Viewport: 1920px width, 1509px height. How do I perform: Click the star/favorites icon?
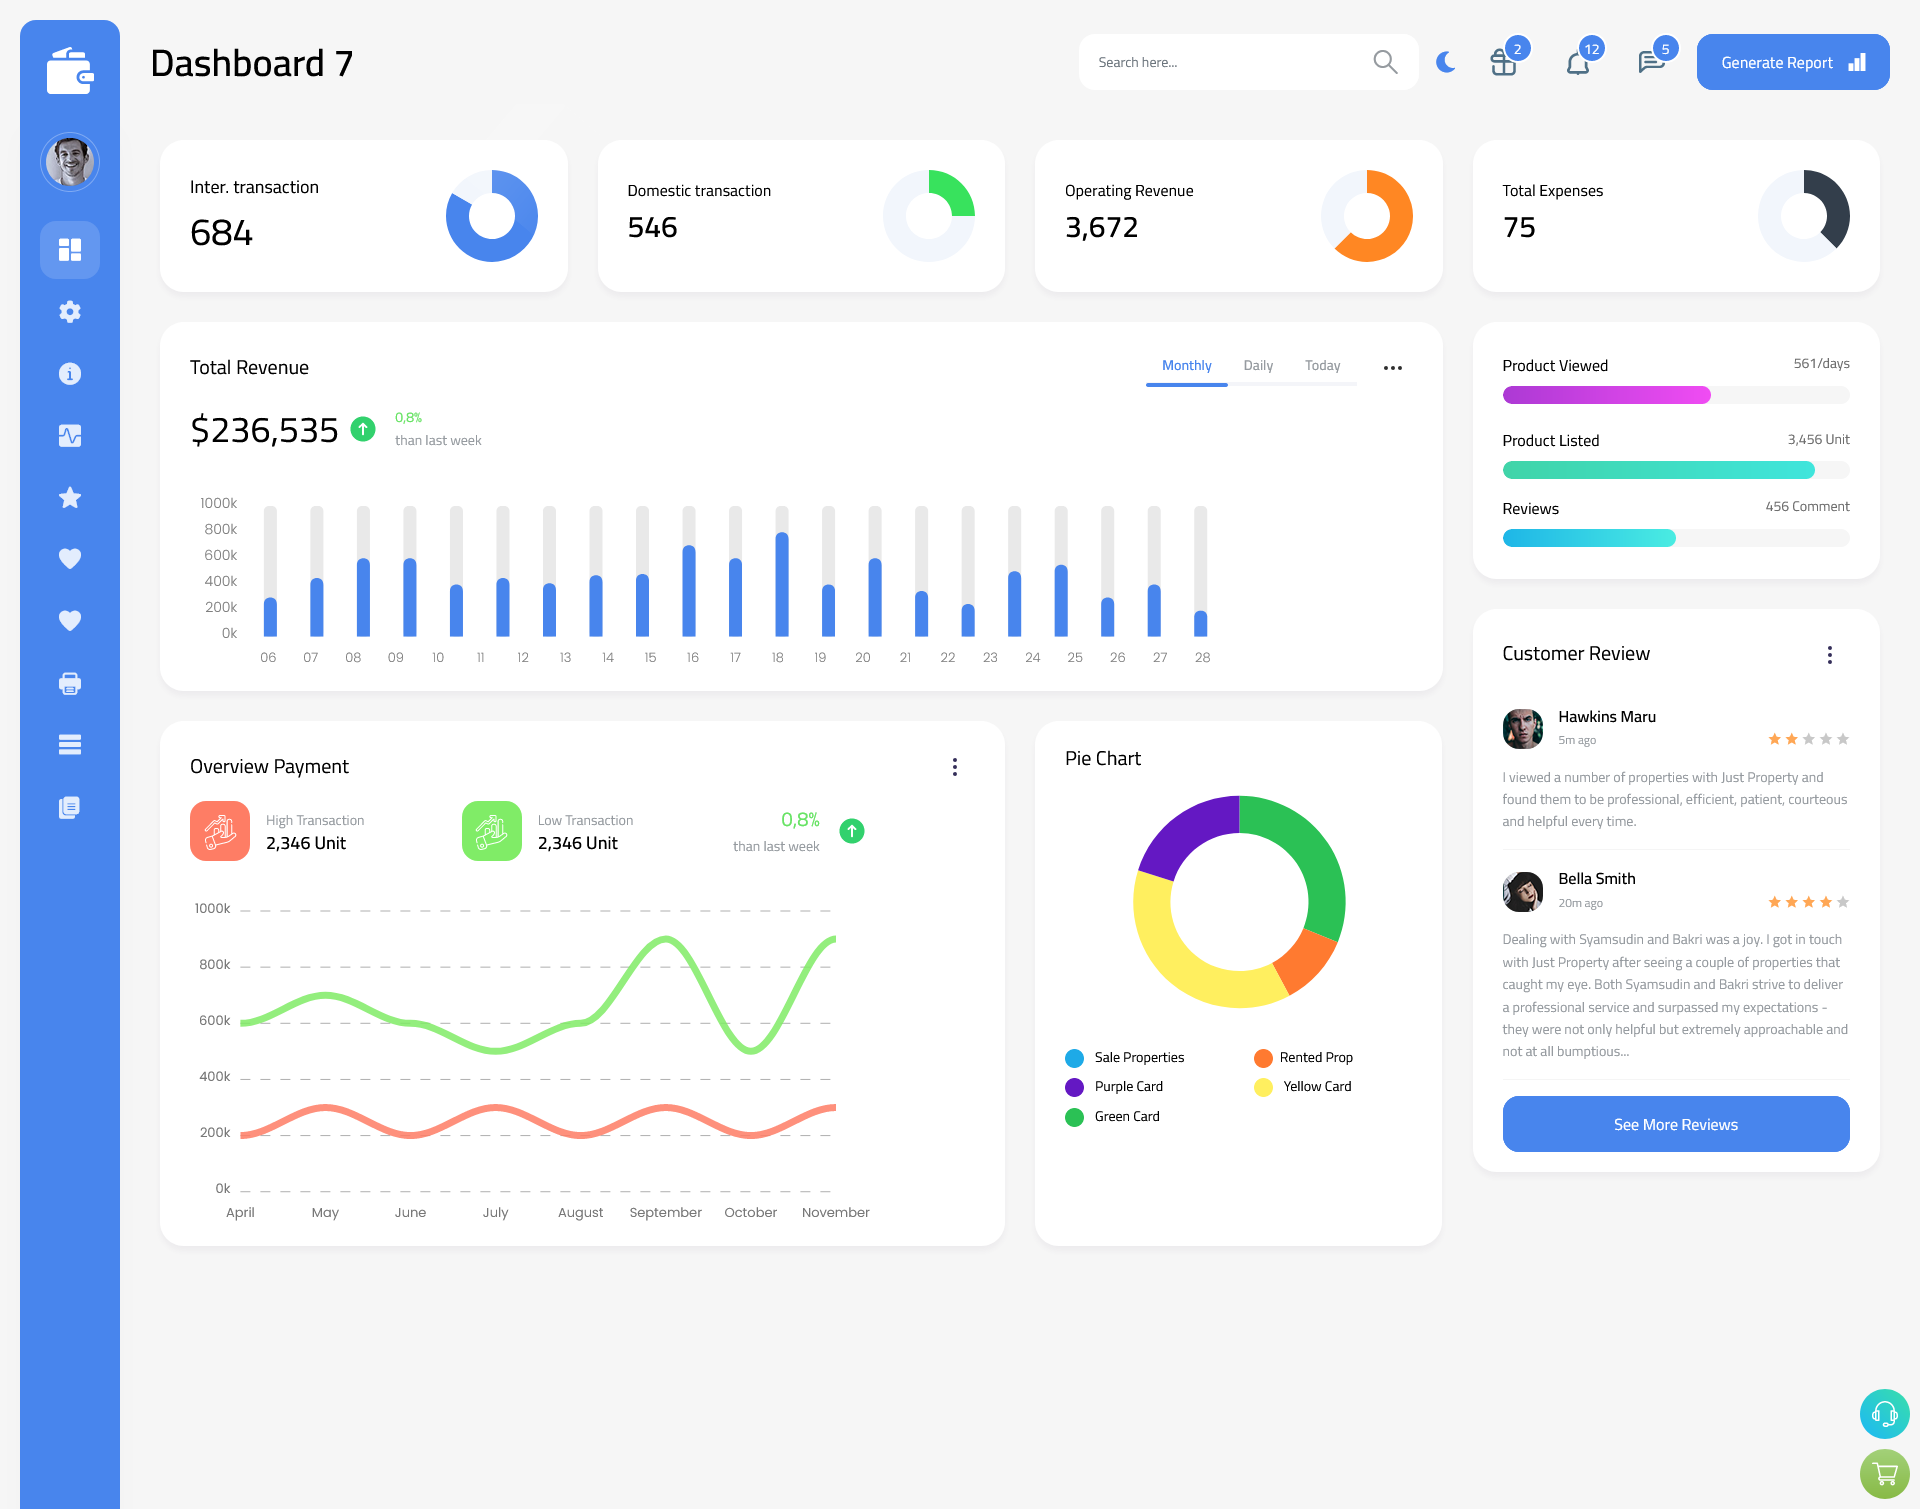(70, 499)
